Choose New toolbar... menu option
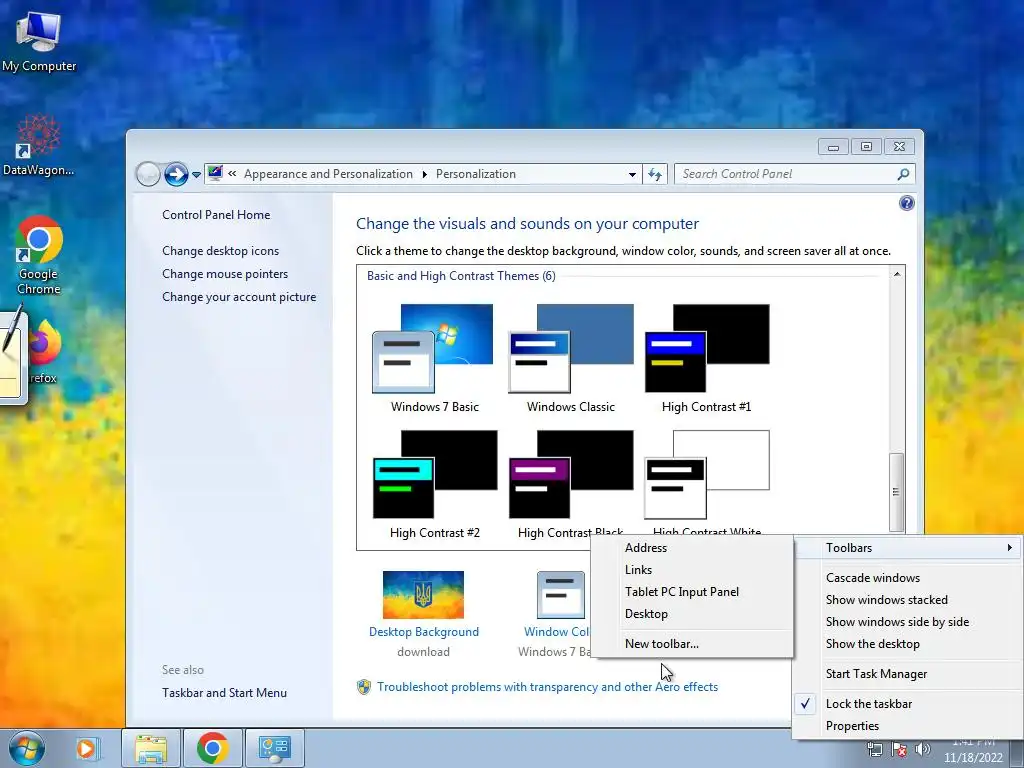 692,644
